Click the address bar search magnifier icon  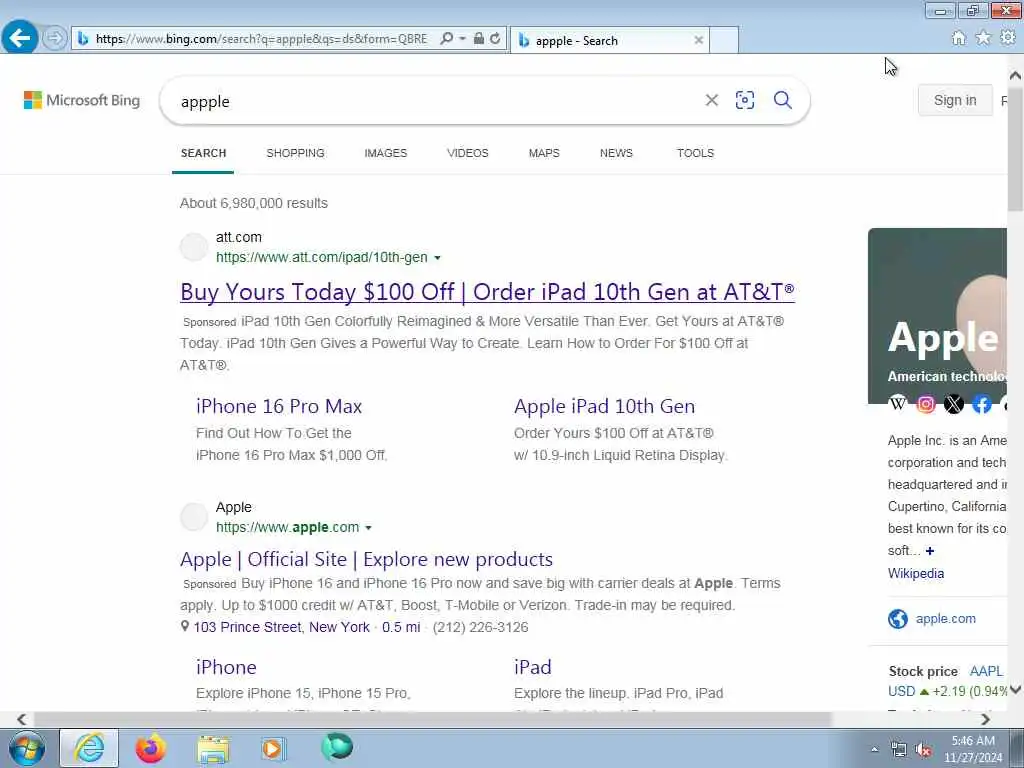click(x=447, y=39)
